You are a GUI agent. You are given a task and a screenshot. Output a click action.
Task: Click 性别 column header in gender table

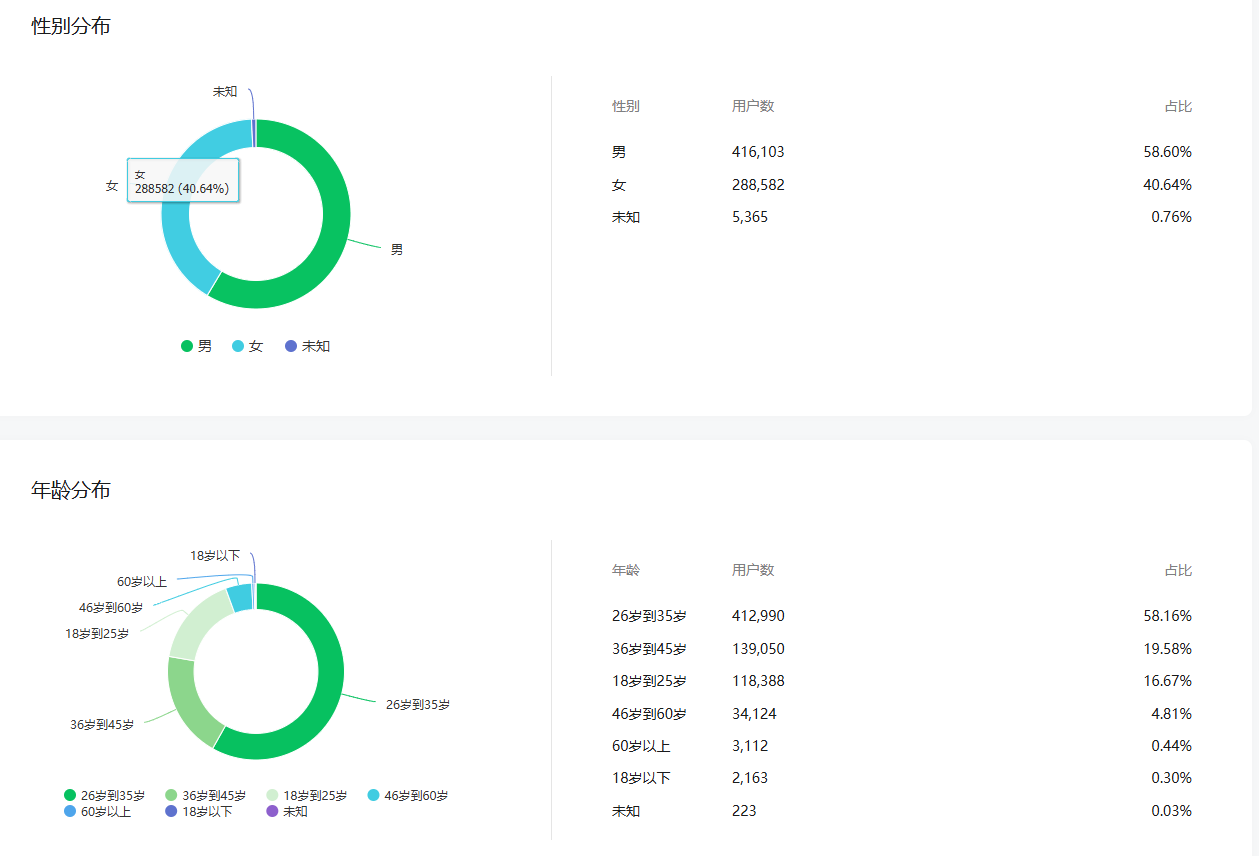pyautogui.click(x=626, y=106)
